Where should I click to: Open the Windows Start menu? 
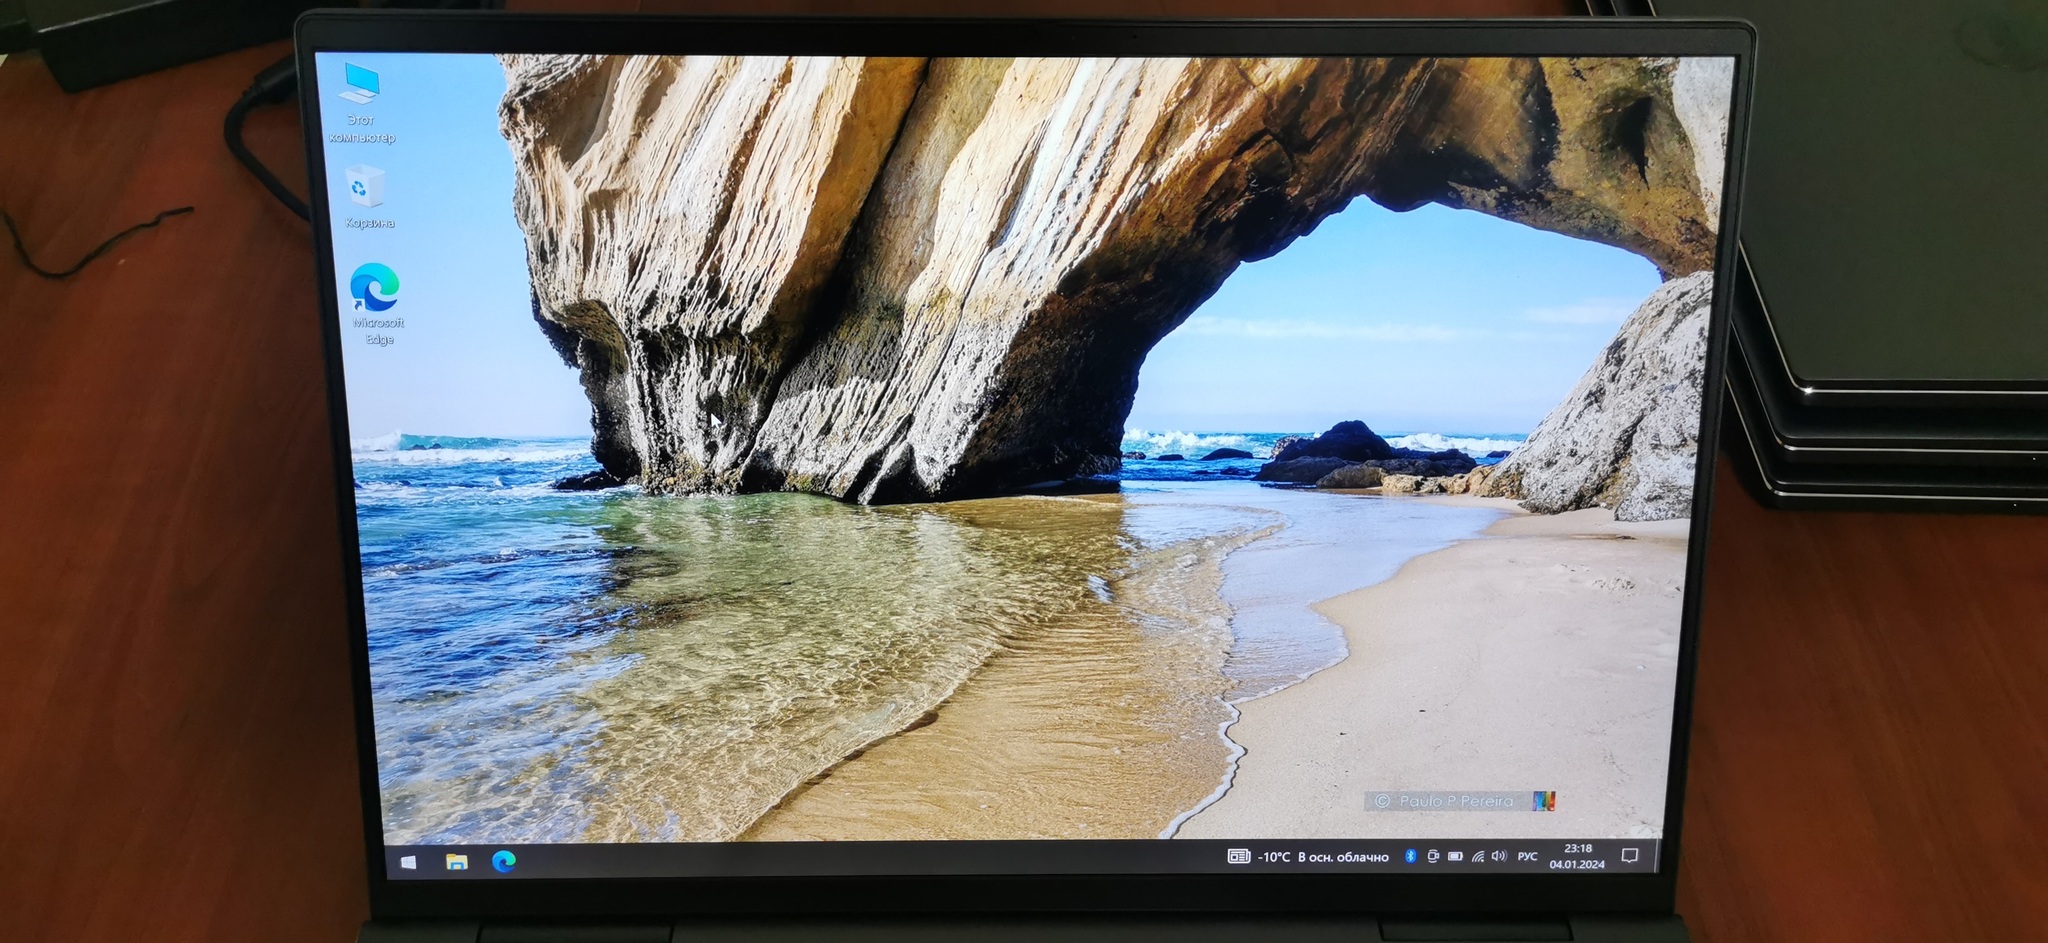pos(409,861)
